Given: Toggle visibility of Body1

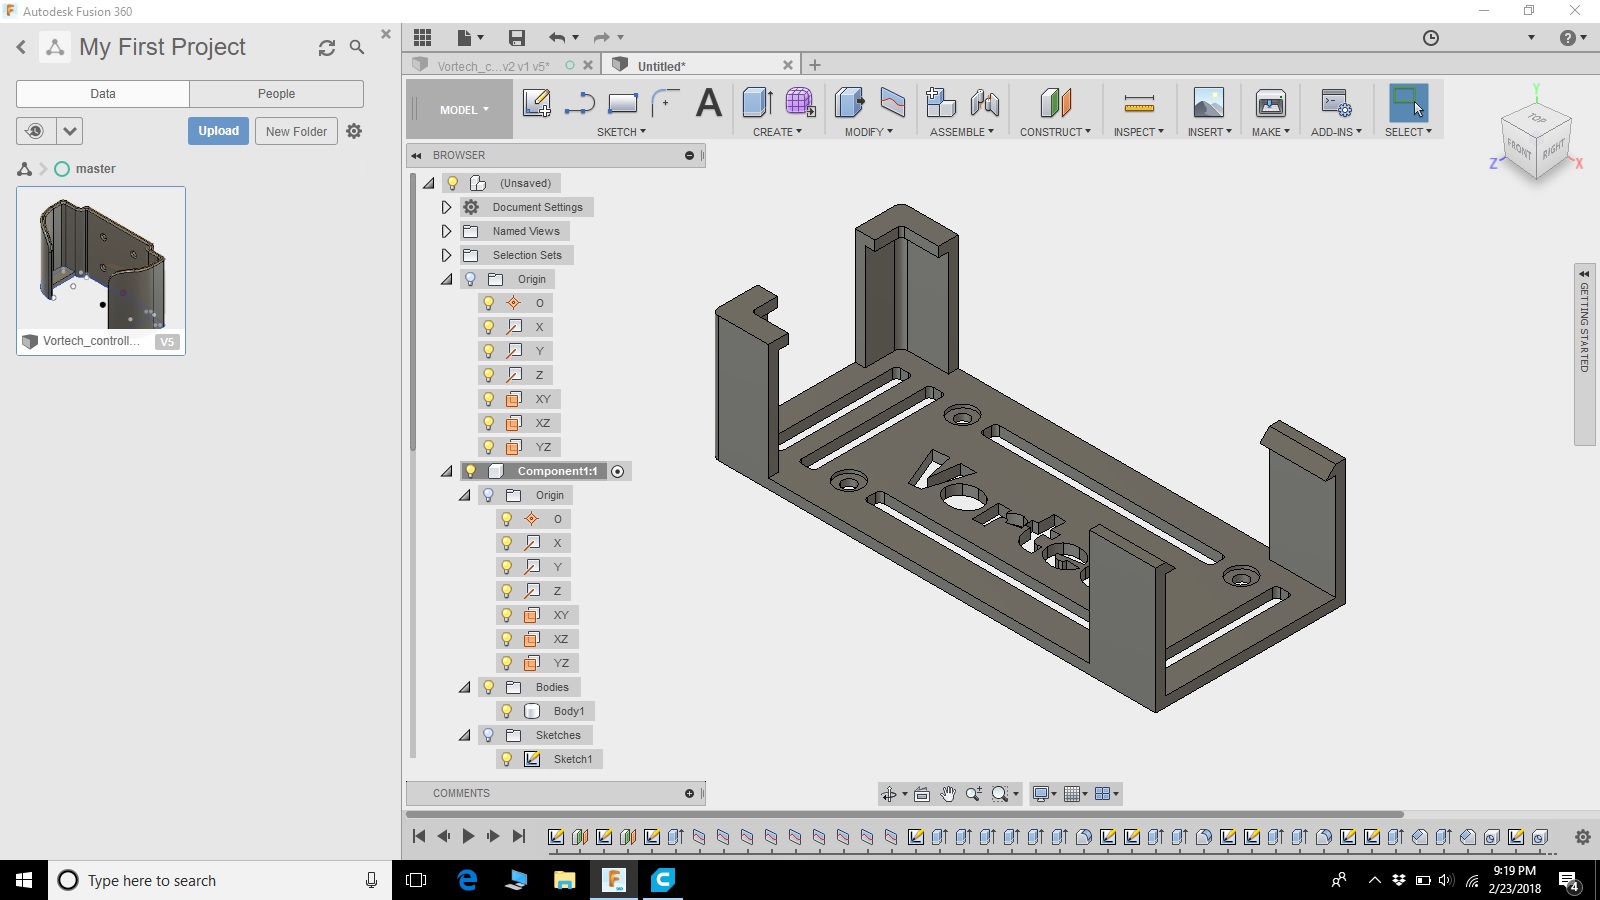Looking at the screenshot, I should (x=507, y=711).
